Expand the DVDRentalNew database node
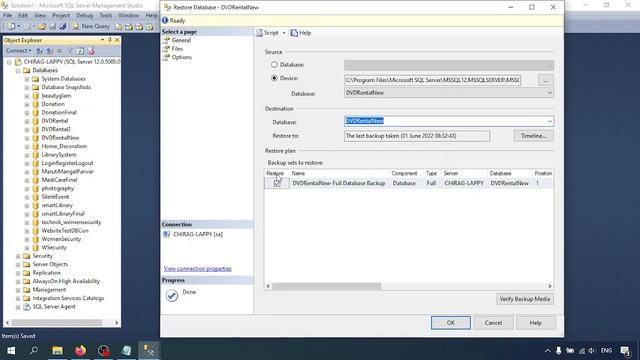This screenshot has height=360, width=640. pyautogui.click(x=27, y=138)
